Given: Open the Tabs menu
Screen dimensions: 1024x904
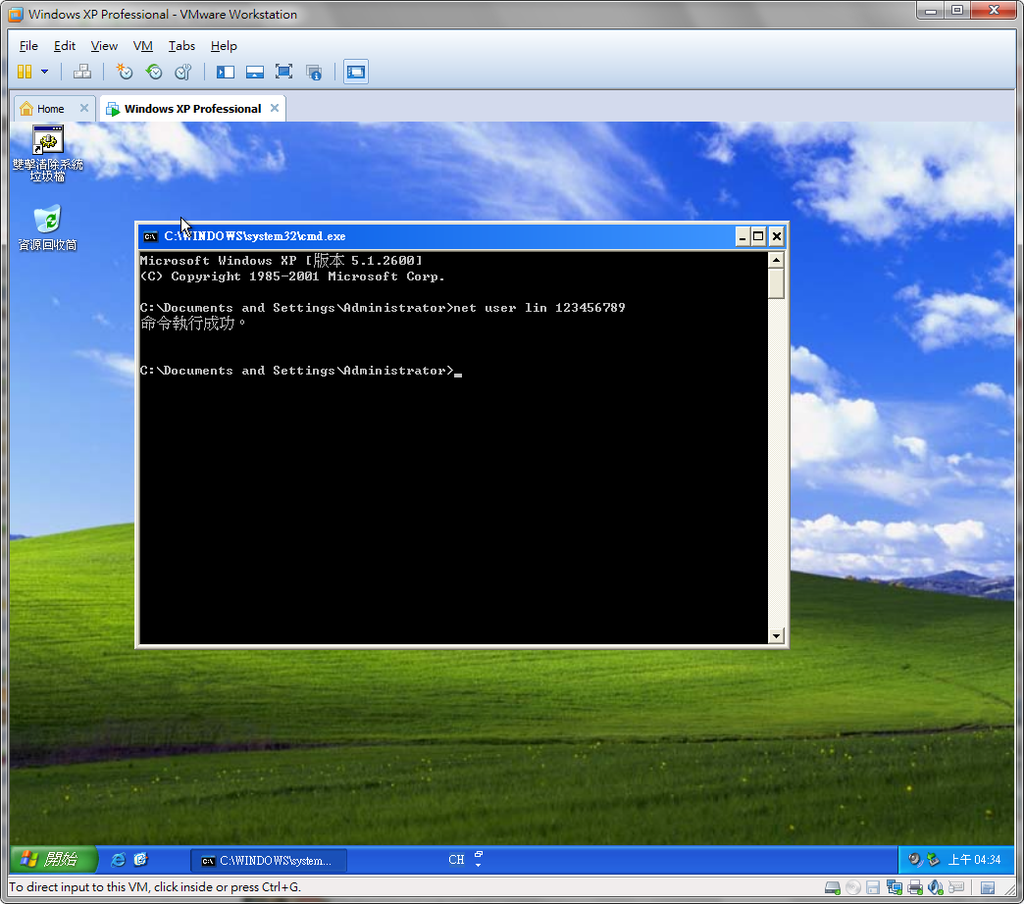Looking at the screenshot, I should [182, 46].
